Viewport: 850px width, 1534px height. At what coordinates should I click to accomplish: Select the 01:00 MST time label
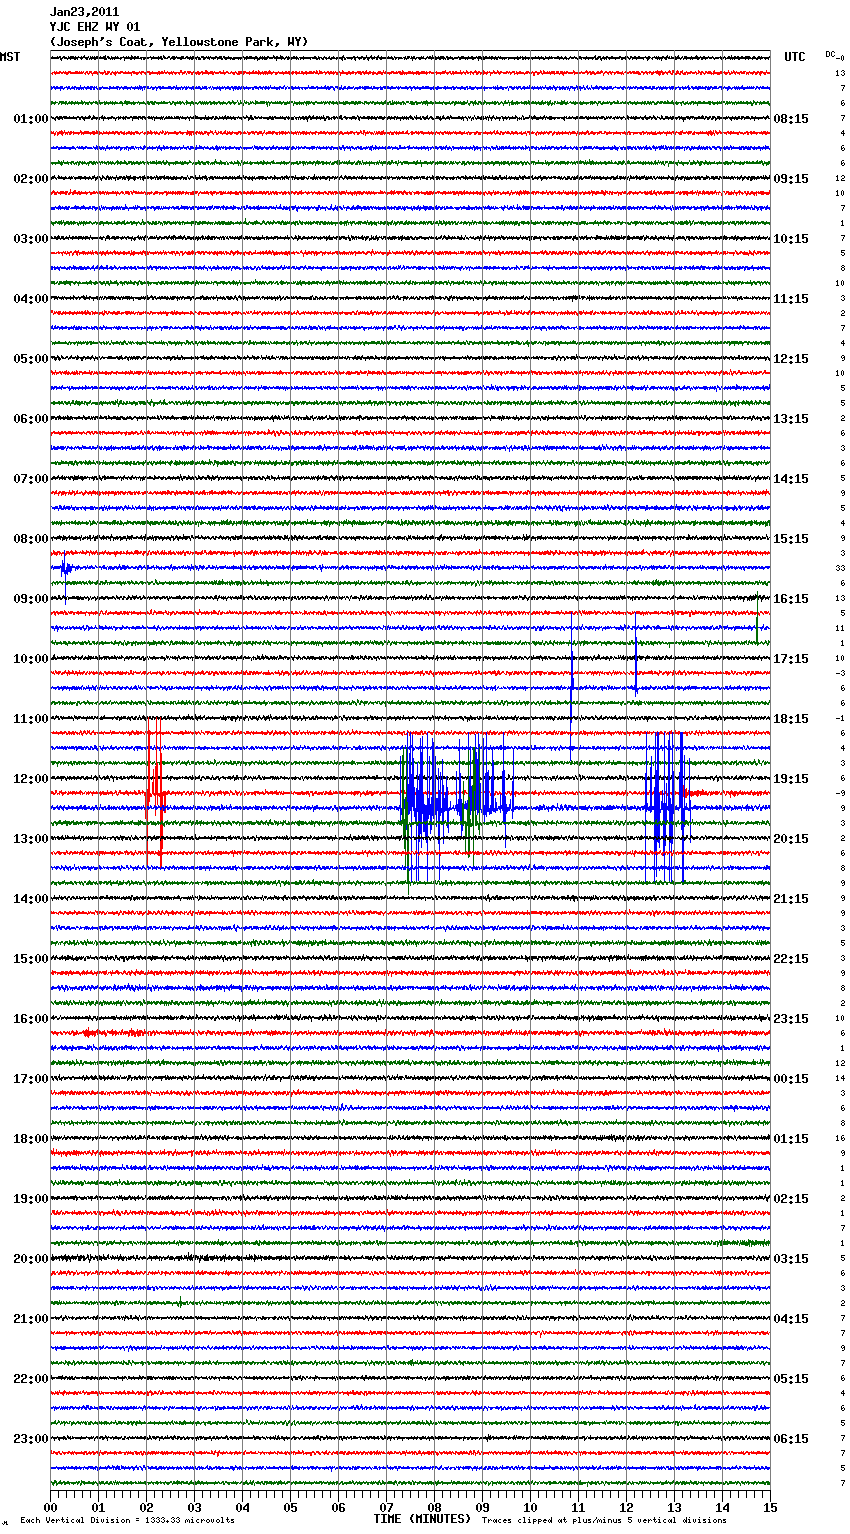pyautogui.click(x=30, y=119)
